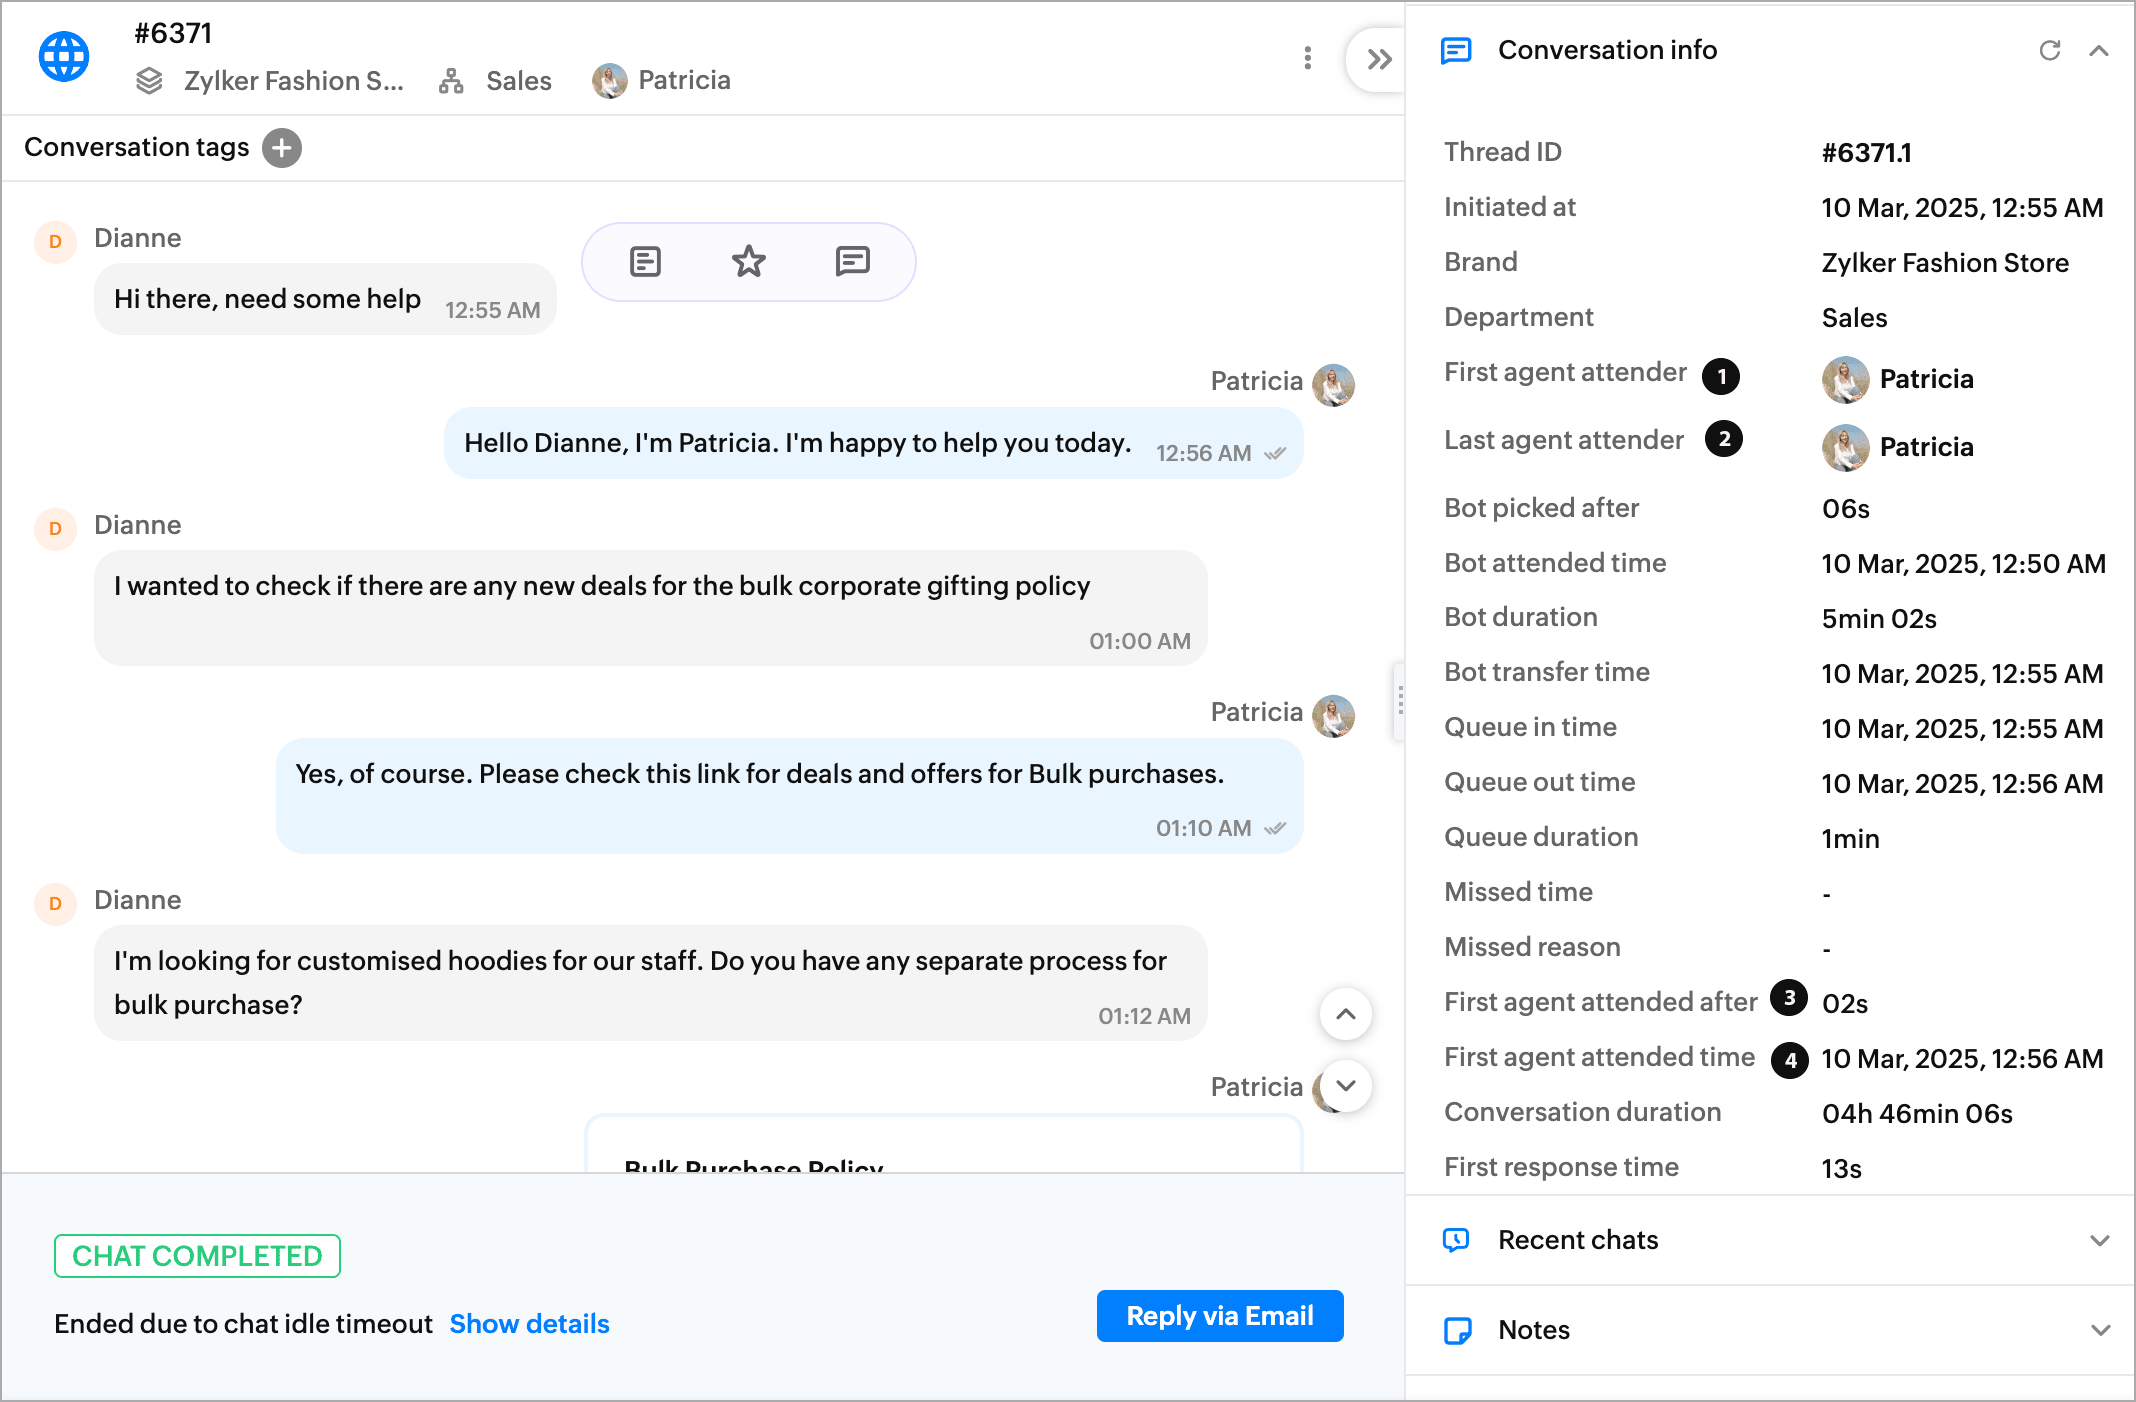Click the Sales department in header

(518, 81)
